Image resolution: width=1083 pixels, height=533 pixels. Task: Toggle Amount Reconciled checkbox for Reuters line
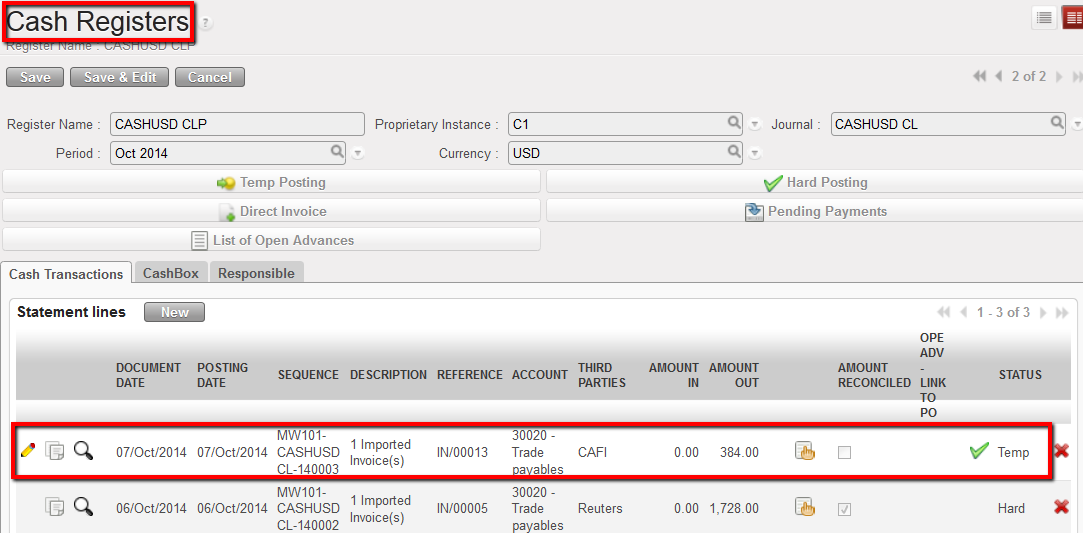point(845,508)
